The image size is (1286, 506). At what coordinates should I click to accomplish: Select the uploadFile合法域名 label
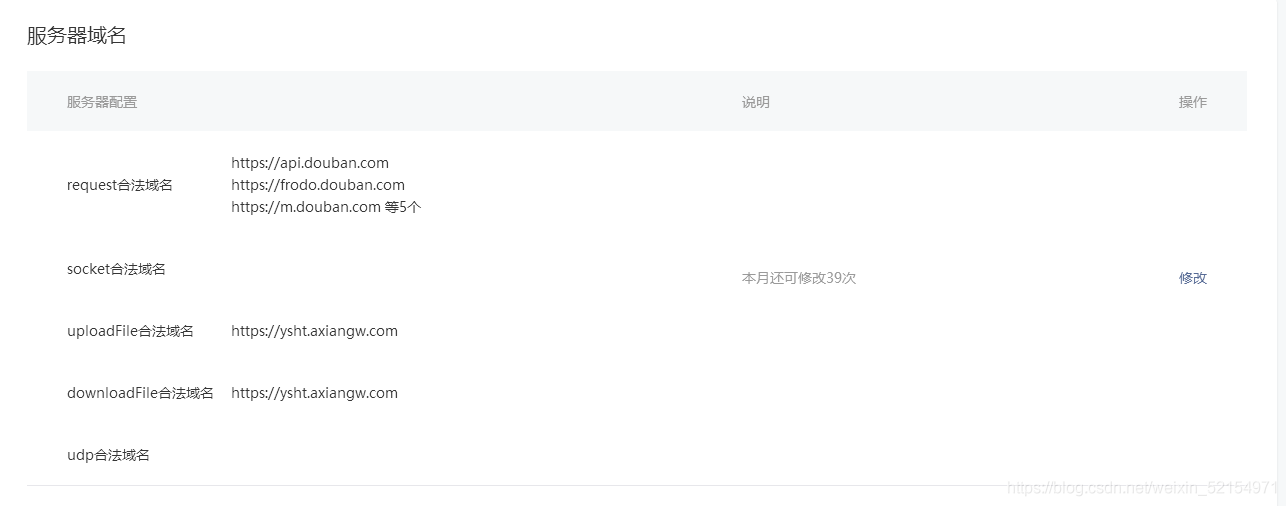(130, 331)
